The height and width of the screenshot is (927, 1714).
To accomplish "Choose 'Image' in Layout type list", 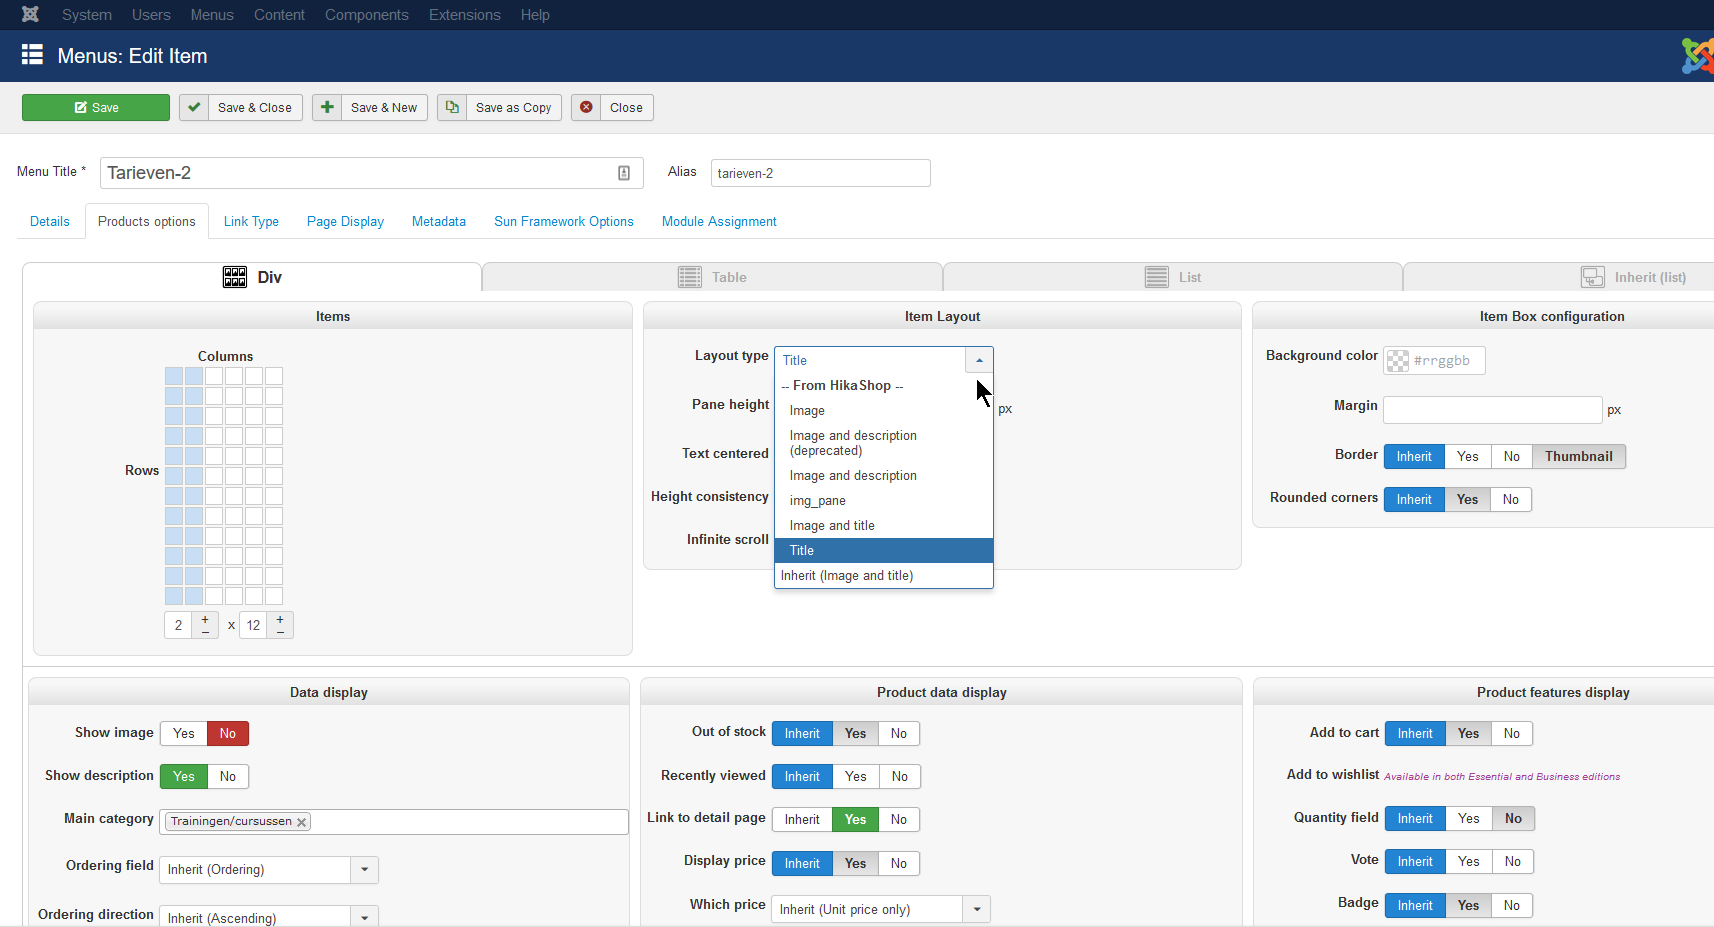I will coord(884,411).
